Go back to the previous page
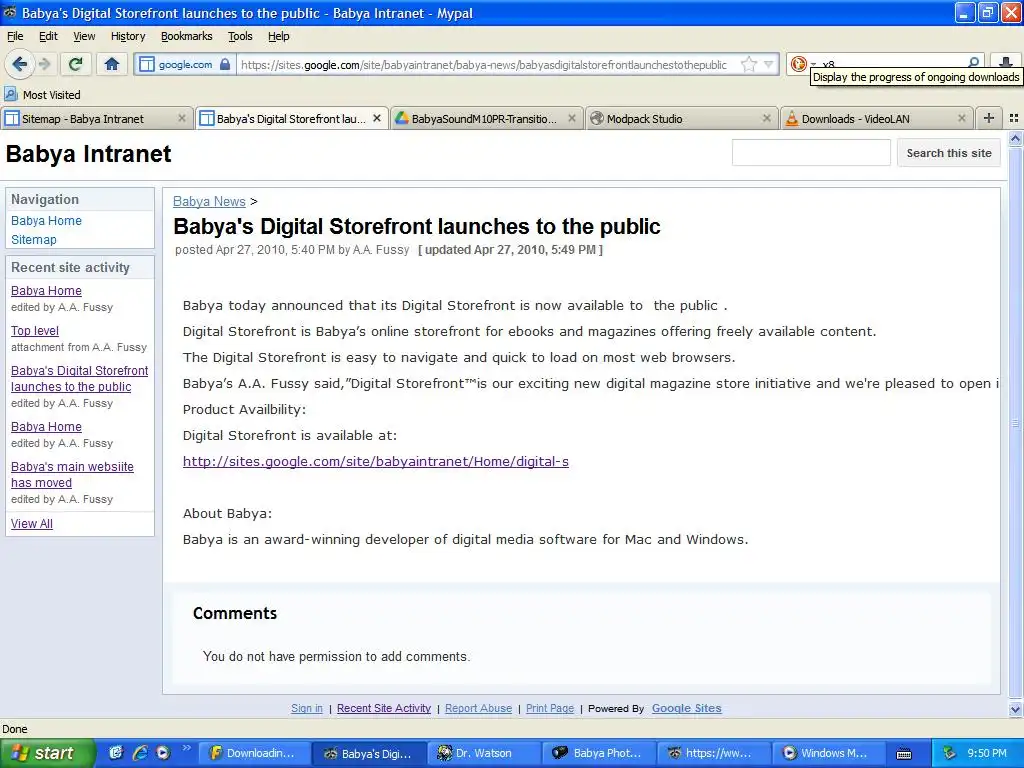 point(19,64)
